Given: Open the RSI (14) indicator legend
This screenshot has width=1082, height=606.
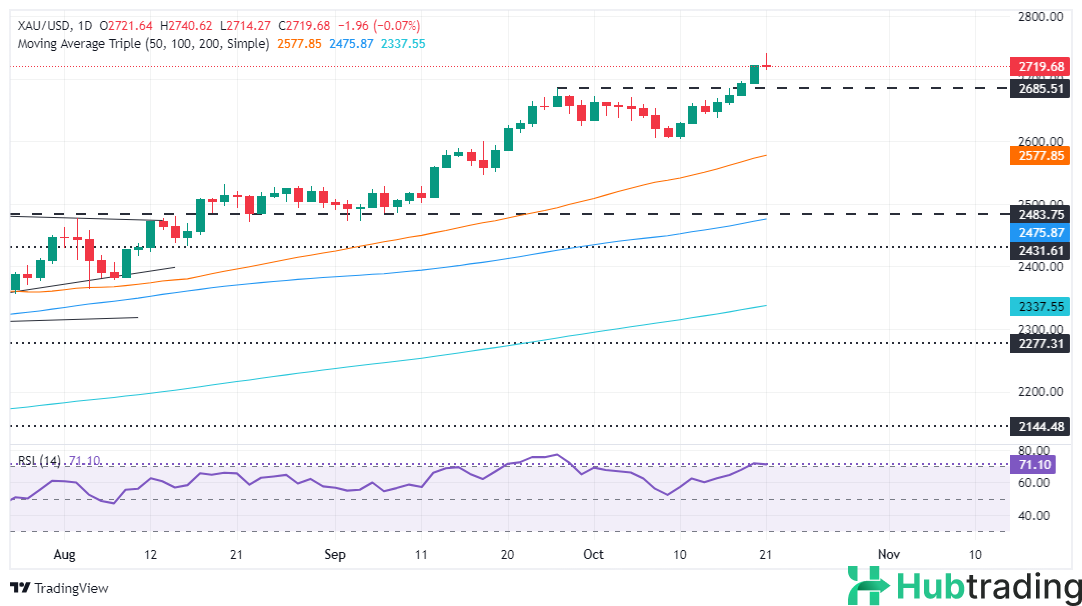Looking at the screenshot, I should 40,461.
